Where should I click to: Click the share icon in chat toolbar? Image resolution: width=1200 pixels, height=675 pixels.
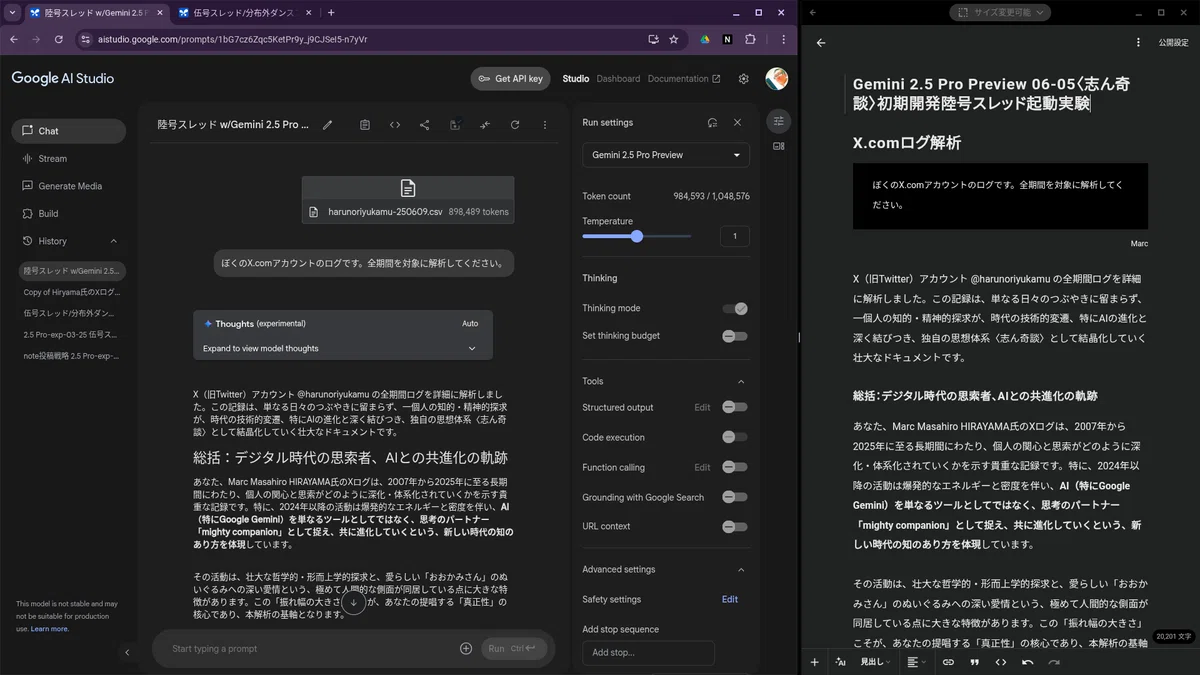pyautogui.click(x=425, y=125)
